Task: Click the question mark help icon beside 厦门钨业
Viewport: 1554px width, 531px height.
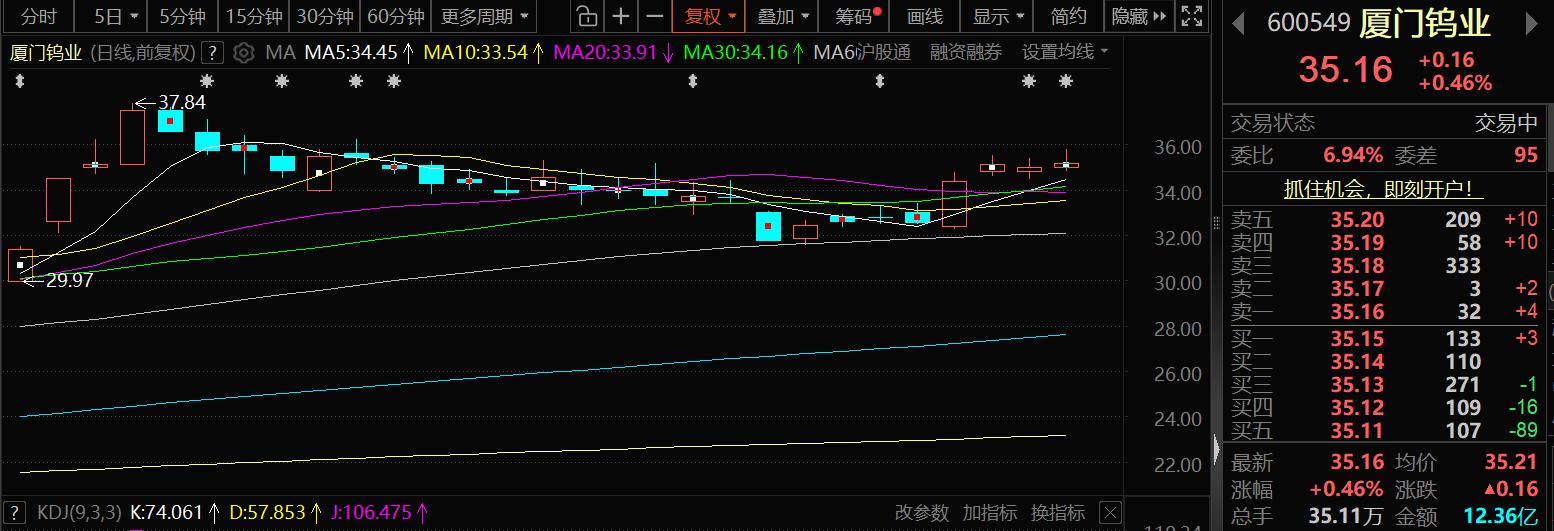Action: click(212, 53)
